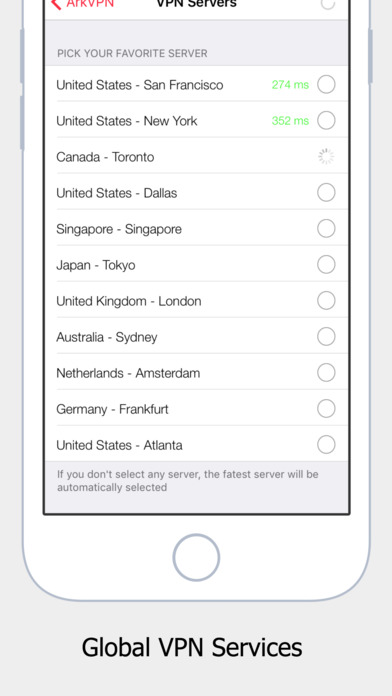Tap the iPhone home button
Viewport: 392px width, 696px height.
196,558
